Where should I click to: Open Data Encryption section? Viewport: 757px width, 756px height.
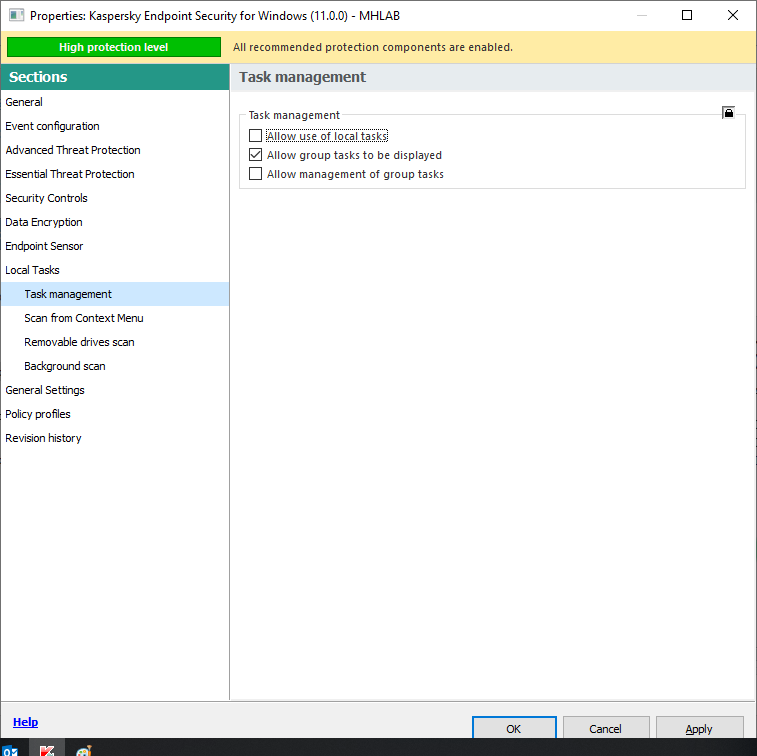point(115,222)
